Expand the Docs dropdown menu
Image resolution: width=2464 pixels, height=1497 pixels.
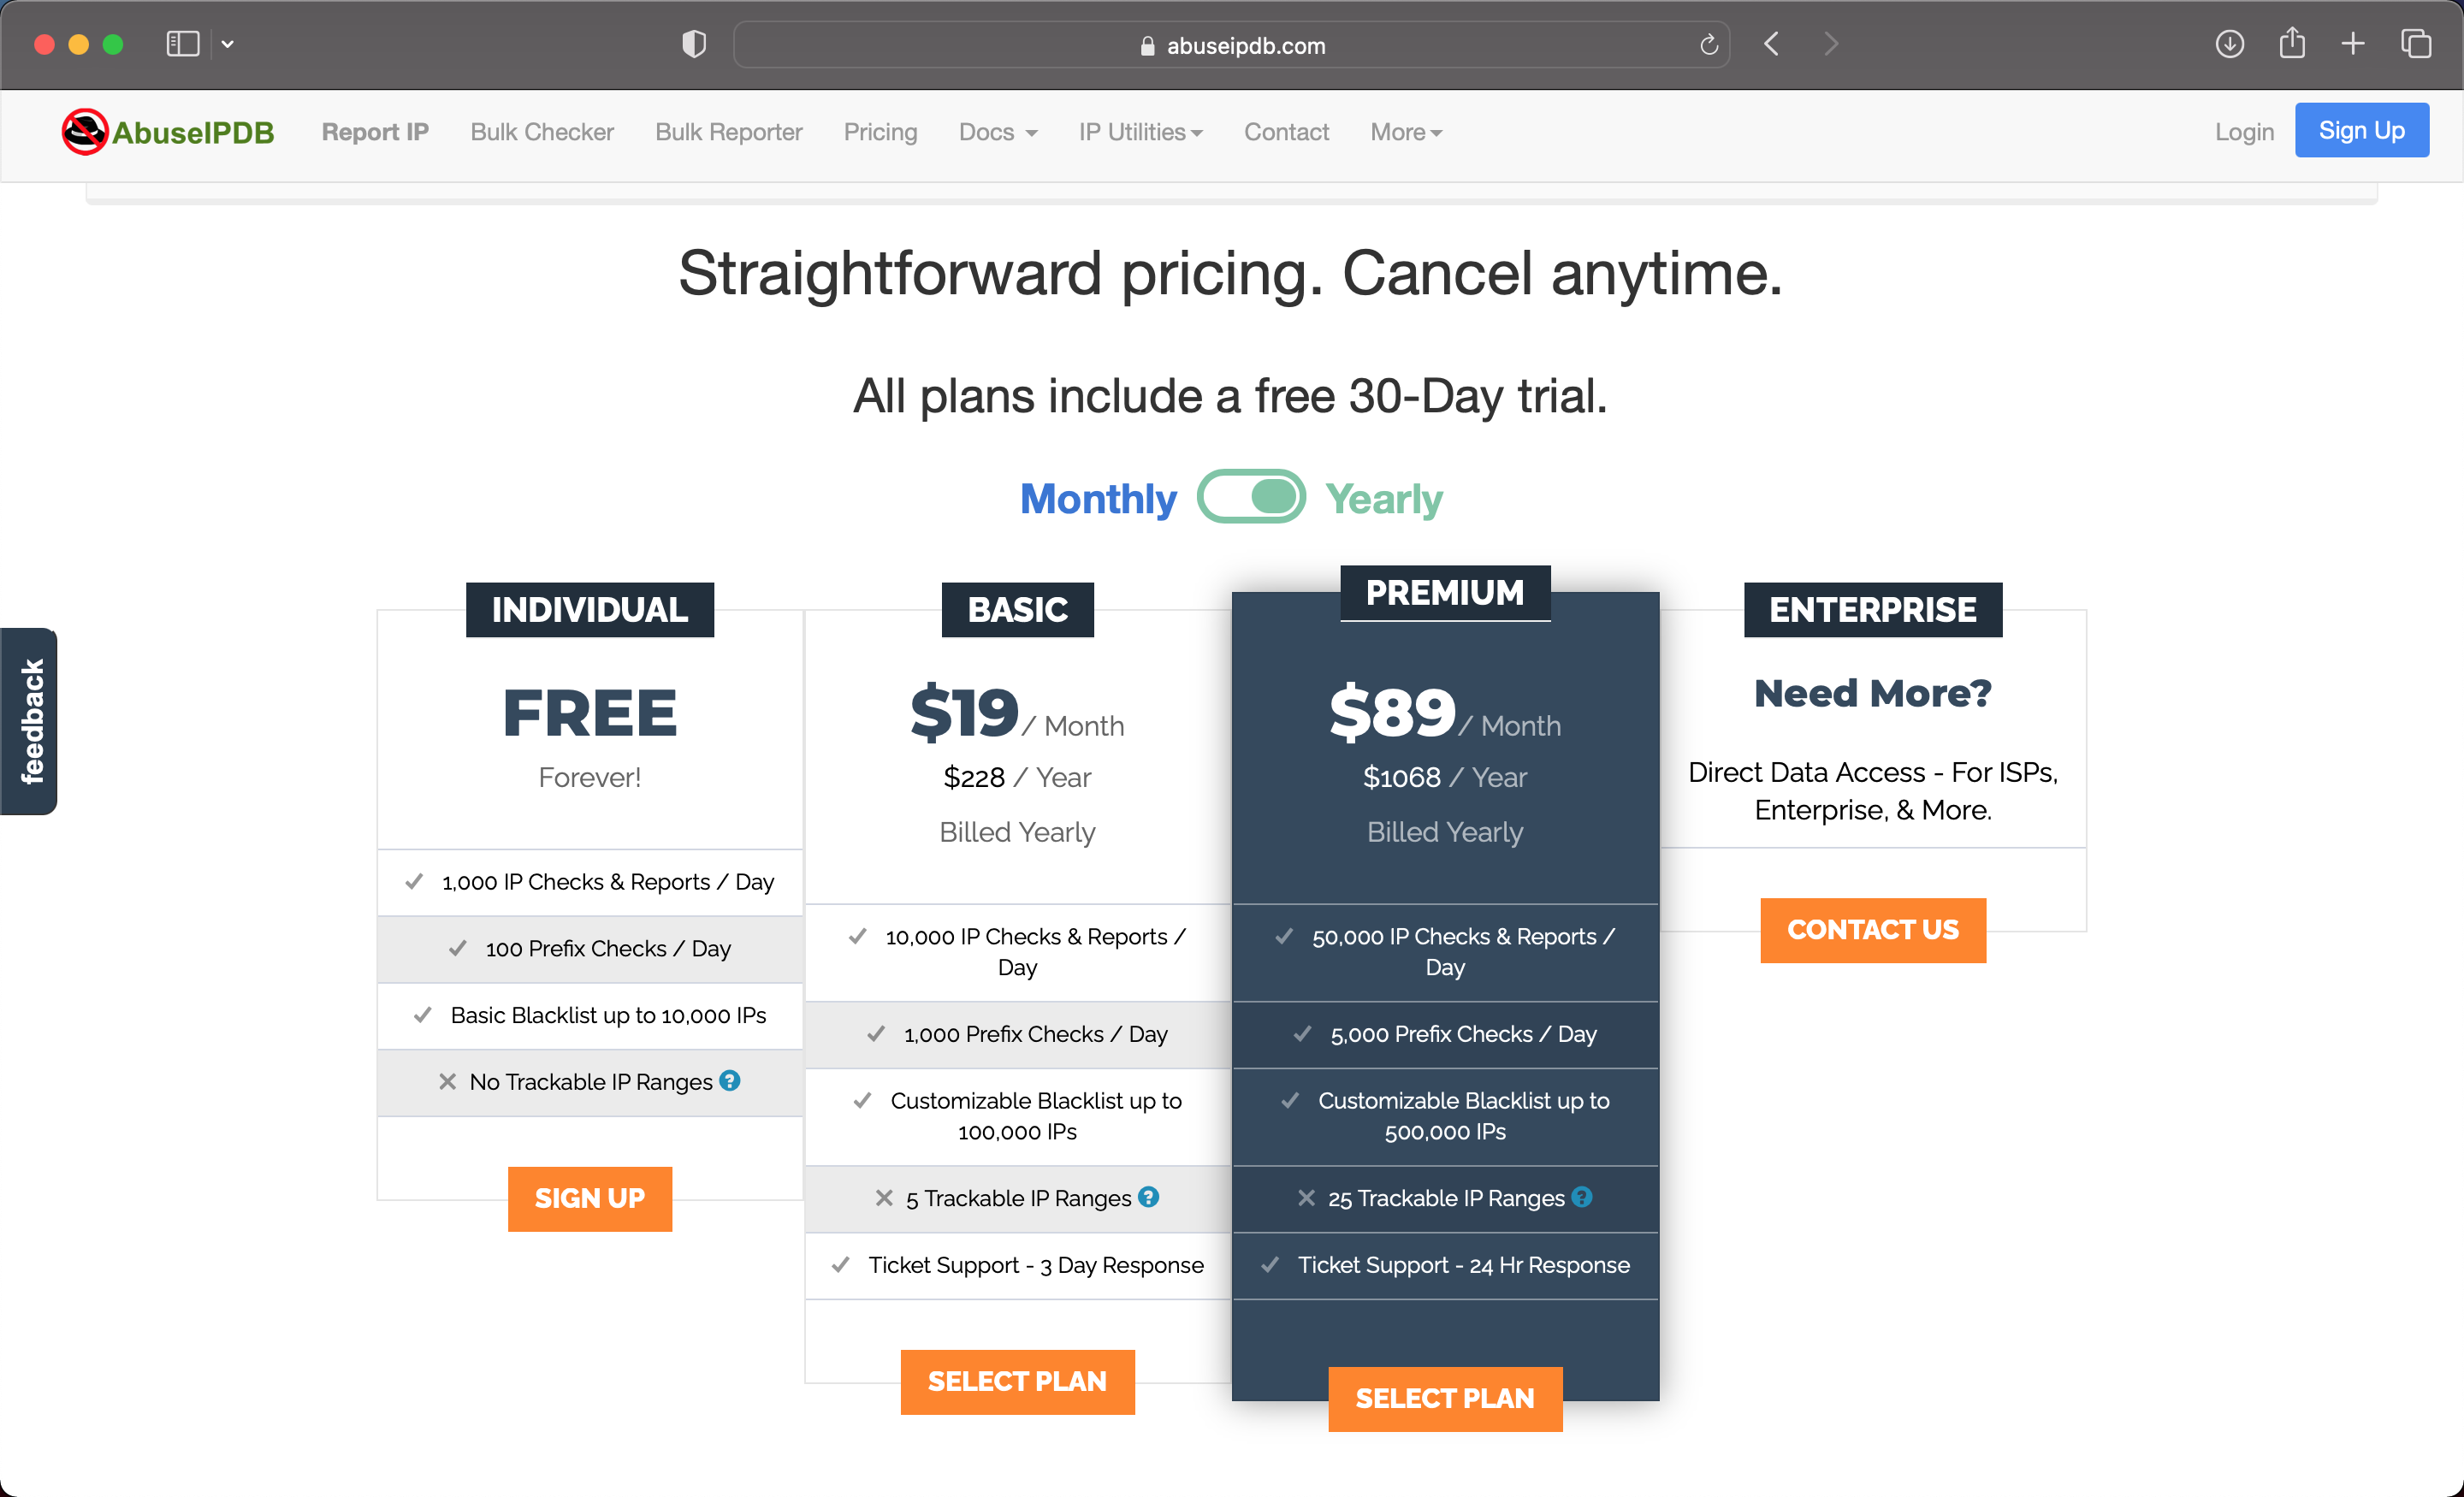click(997, 132)
